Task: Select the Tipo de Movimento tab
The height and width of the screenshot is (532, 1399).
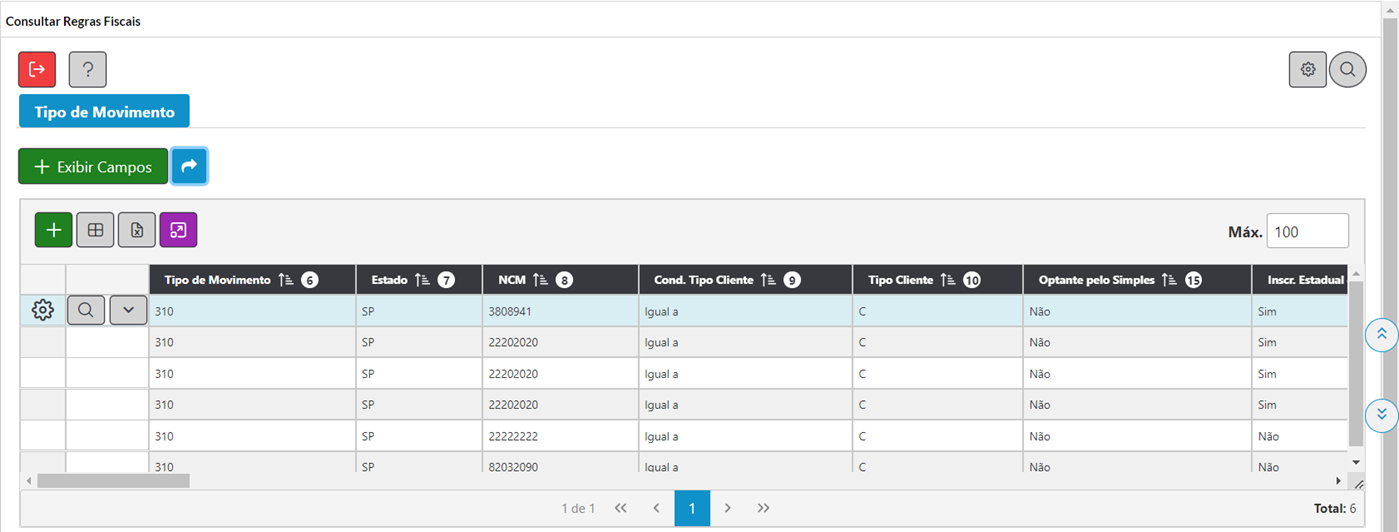Action: click(104, 112)
